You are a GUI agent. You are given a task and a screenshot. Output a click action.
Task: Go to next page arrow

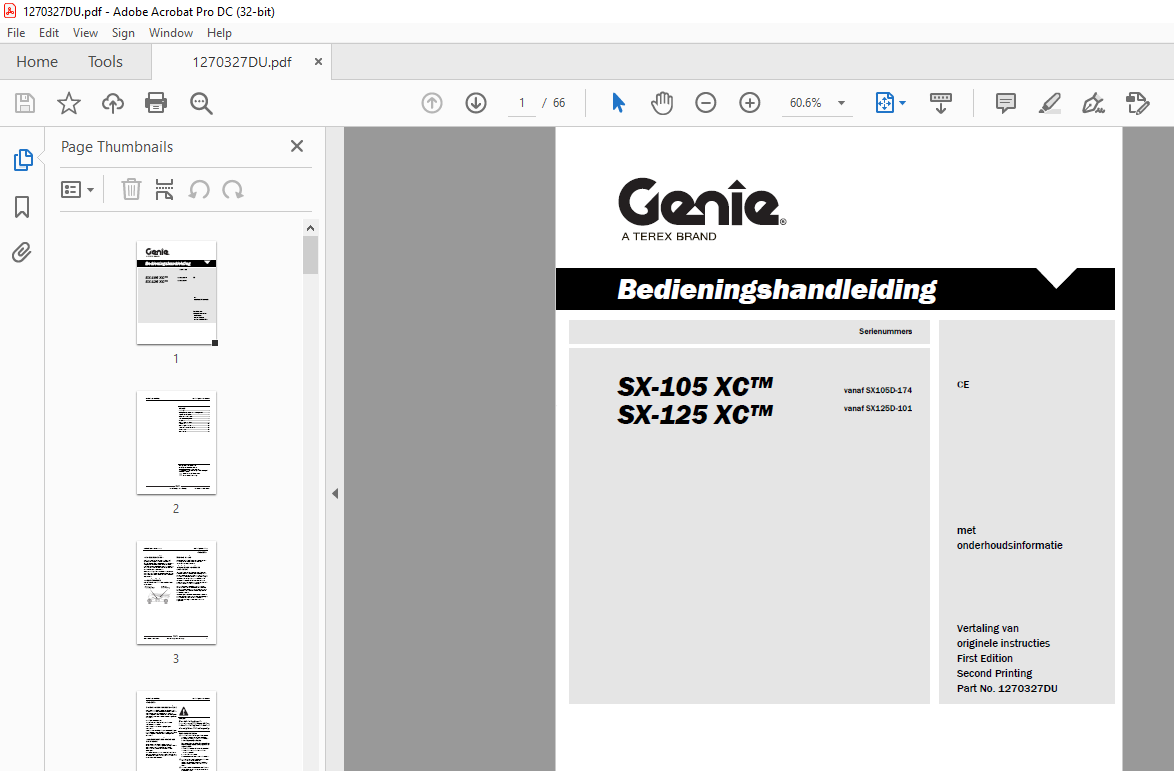click(x=476, y=103)
